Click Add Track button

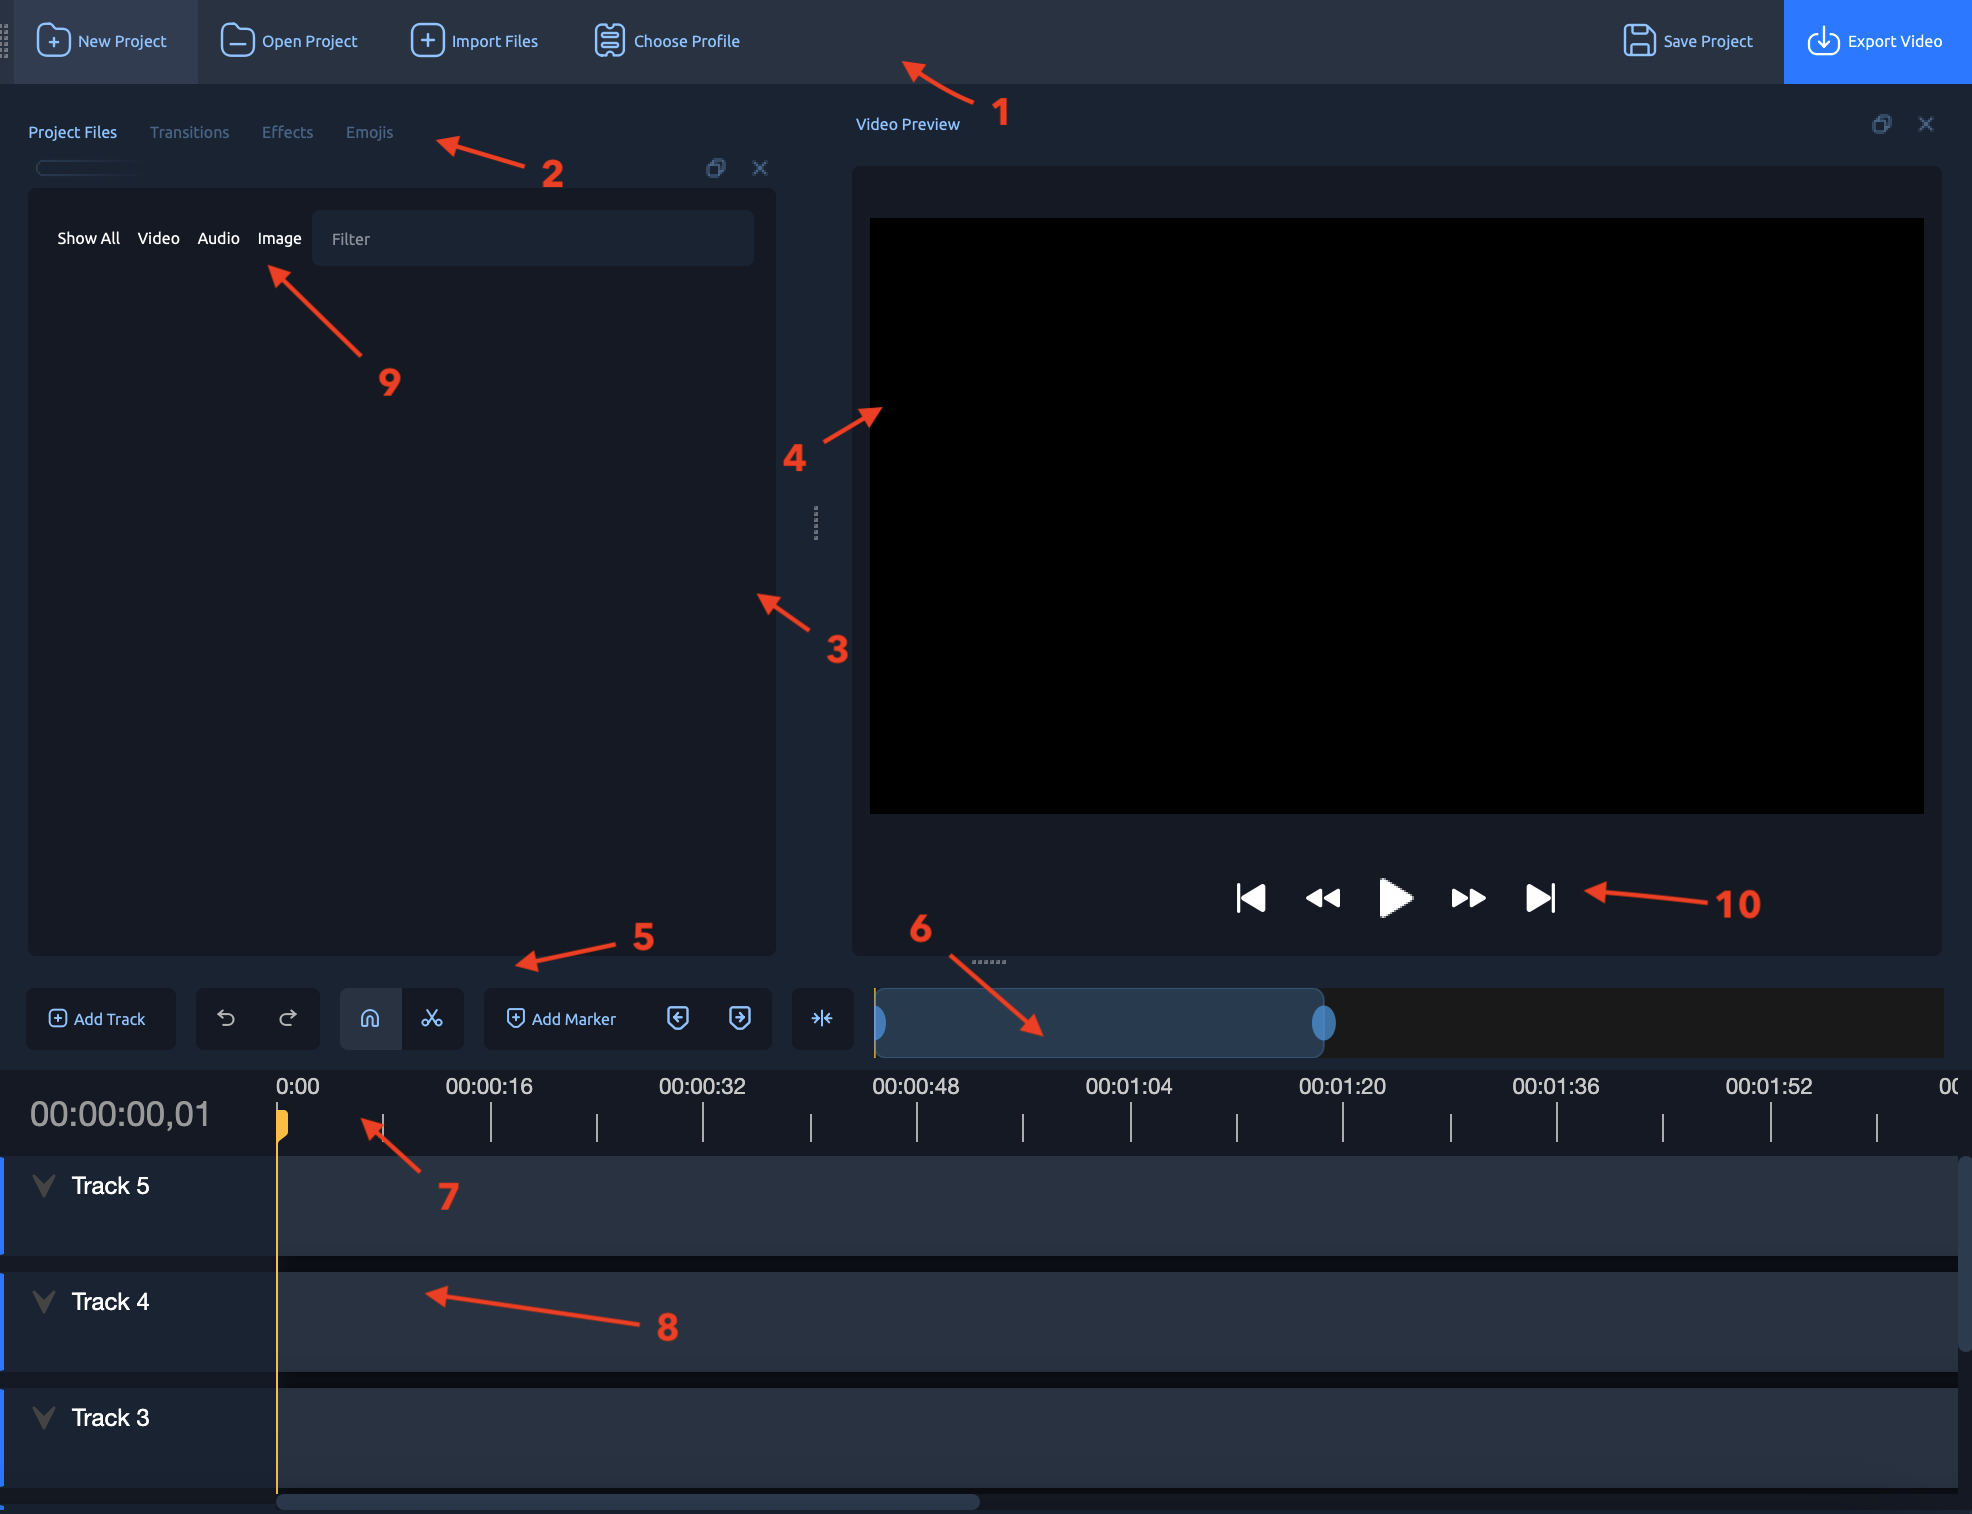(99, 1018)
